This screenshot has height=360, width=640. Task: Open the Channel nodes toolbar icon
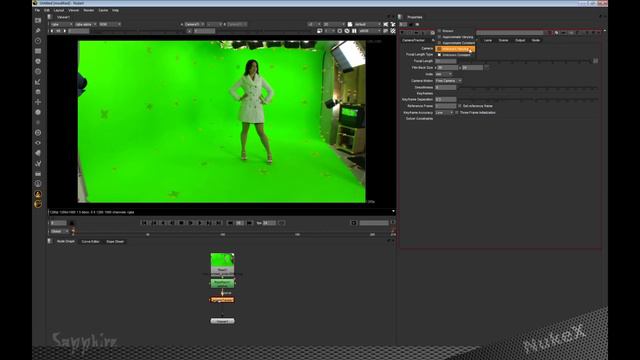[x=38, y=51]
